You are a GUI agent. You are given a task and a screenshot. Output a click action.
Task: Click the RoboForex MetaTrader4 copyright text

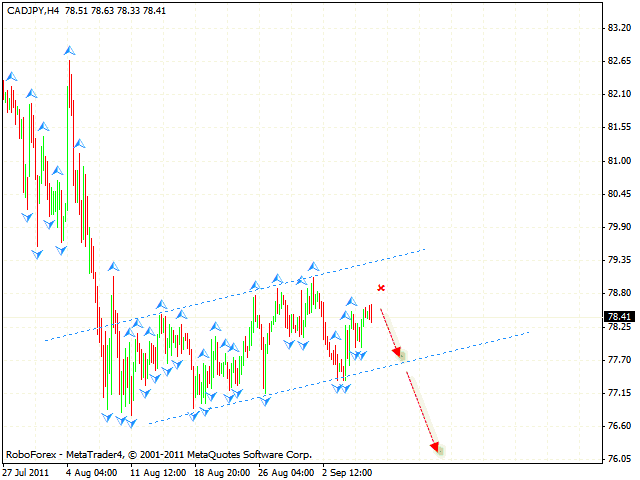[x=159, y=454]
